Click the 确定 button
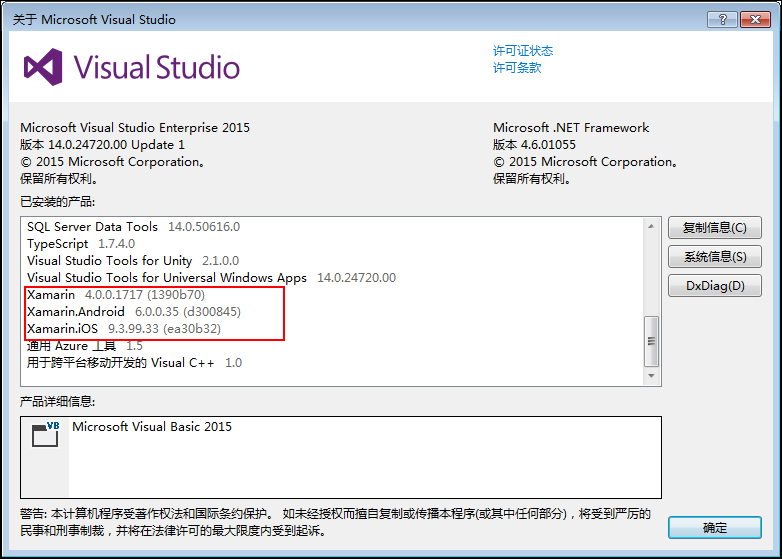Screen dimensions: 782x559 (715, 528)
